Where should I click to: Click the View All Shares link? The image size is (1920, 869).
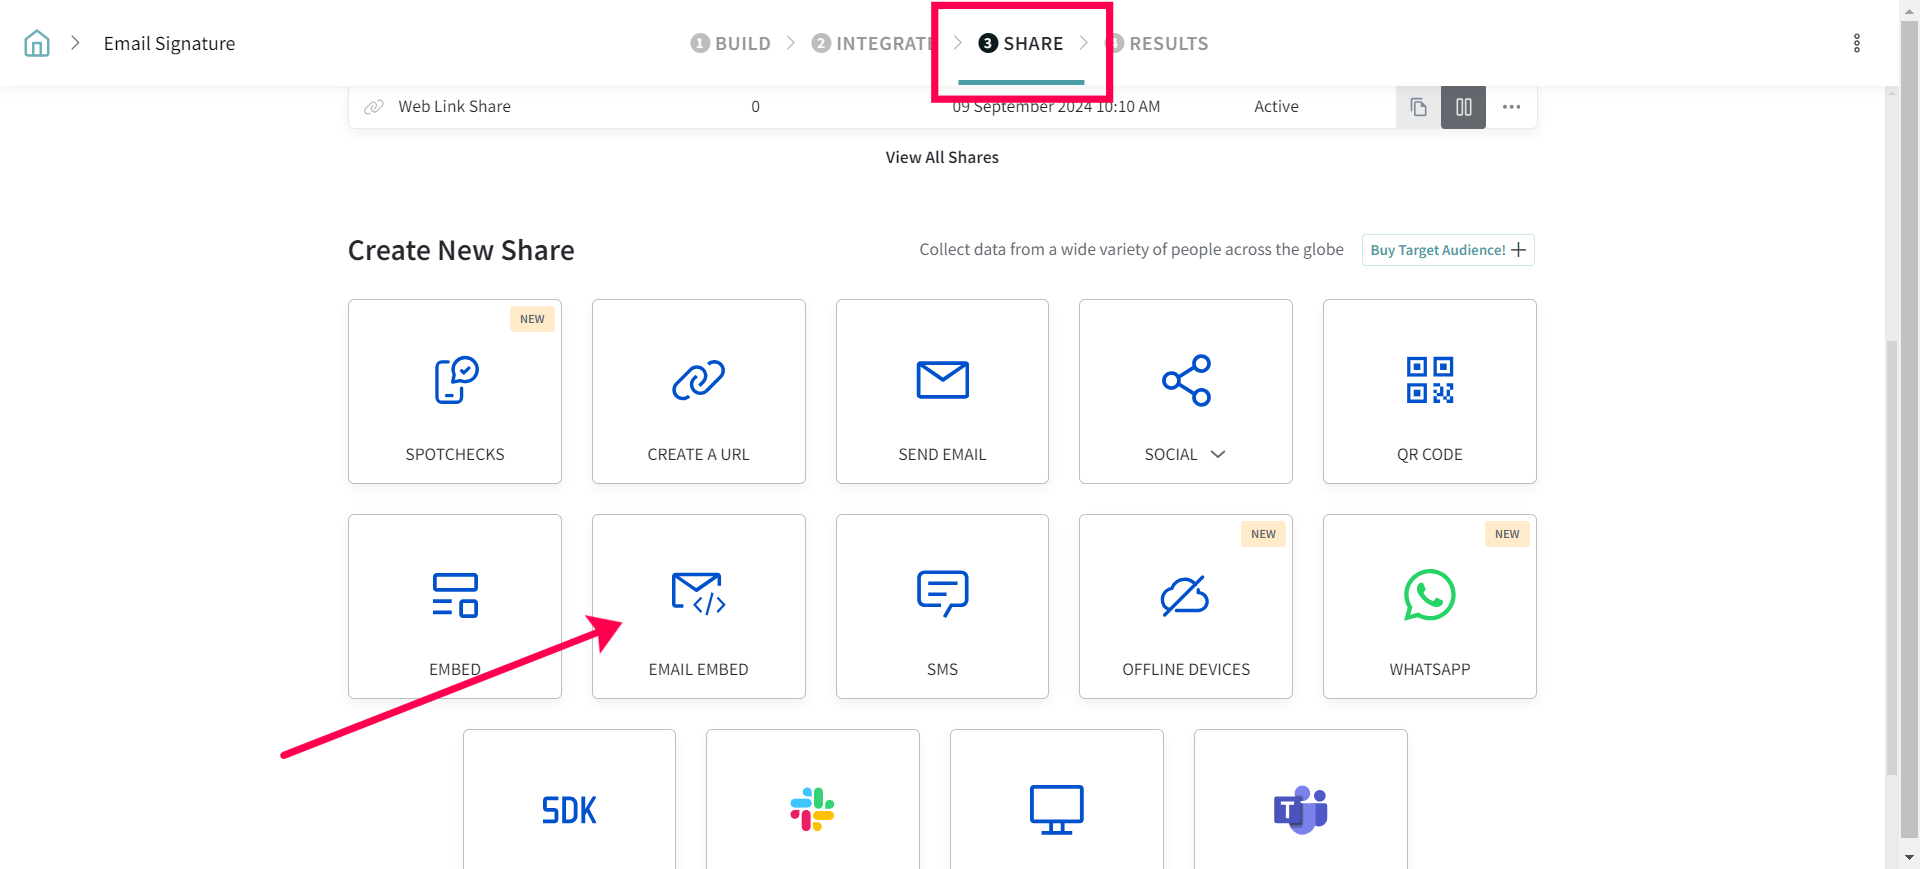coord(942,157)
